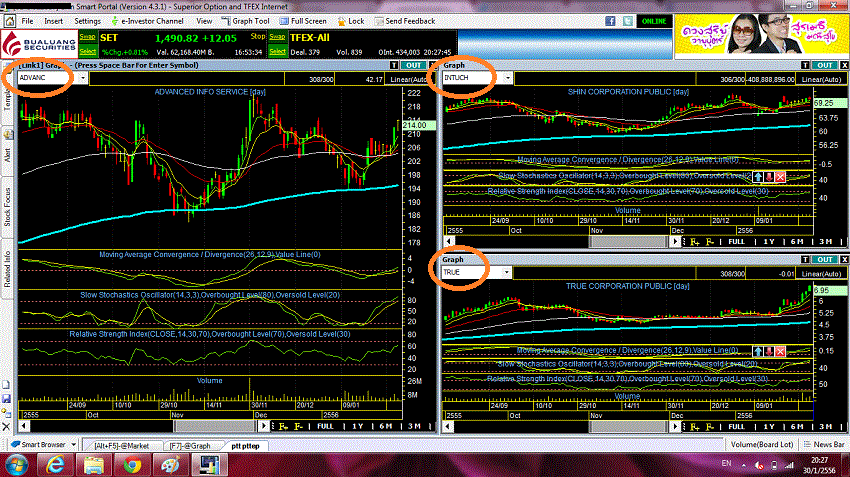850x477 pixels.
Task: Switch to Full Screen mode
Action: click(303, 21)
